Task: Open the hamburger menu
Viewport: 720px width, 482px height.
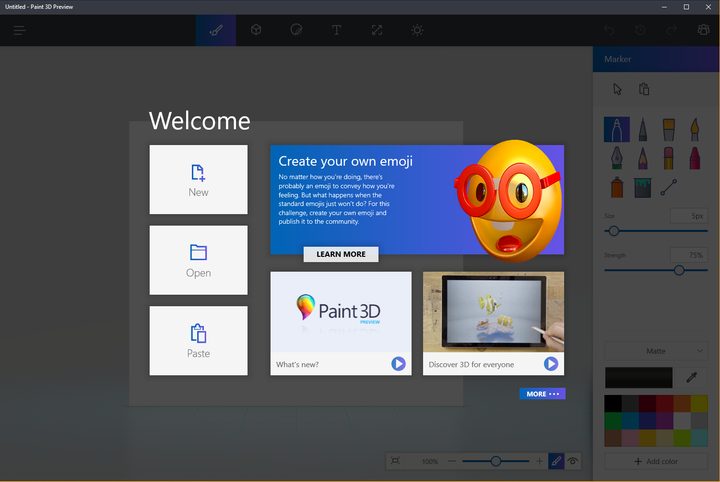Action: click(19, 30)
